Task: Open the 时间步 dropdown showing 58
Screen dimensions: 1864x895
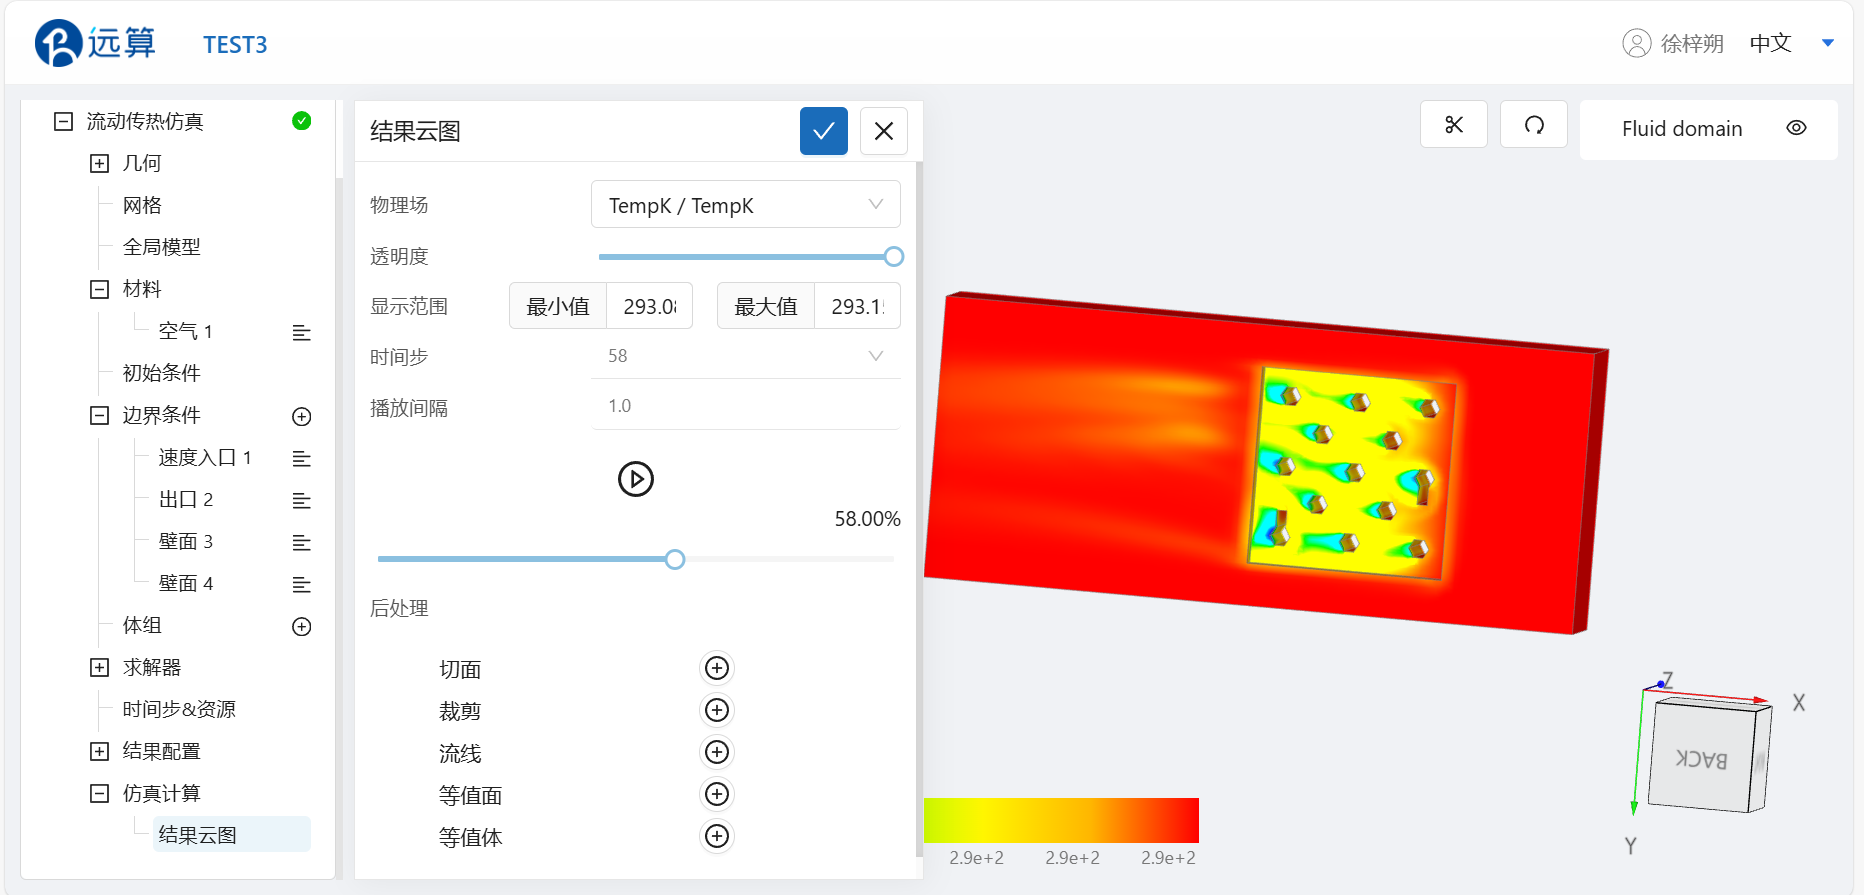Action: [x=745, y=356]
